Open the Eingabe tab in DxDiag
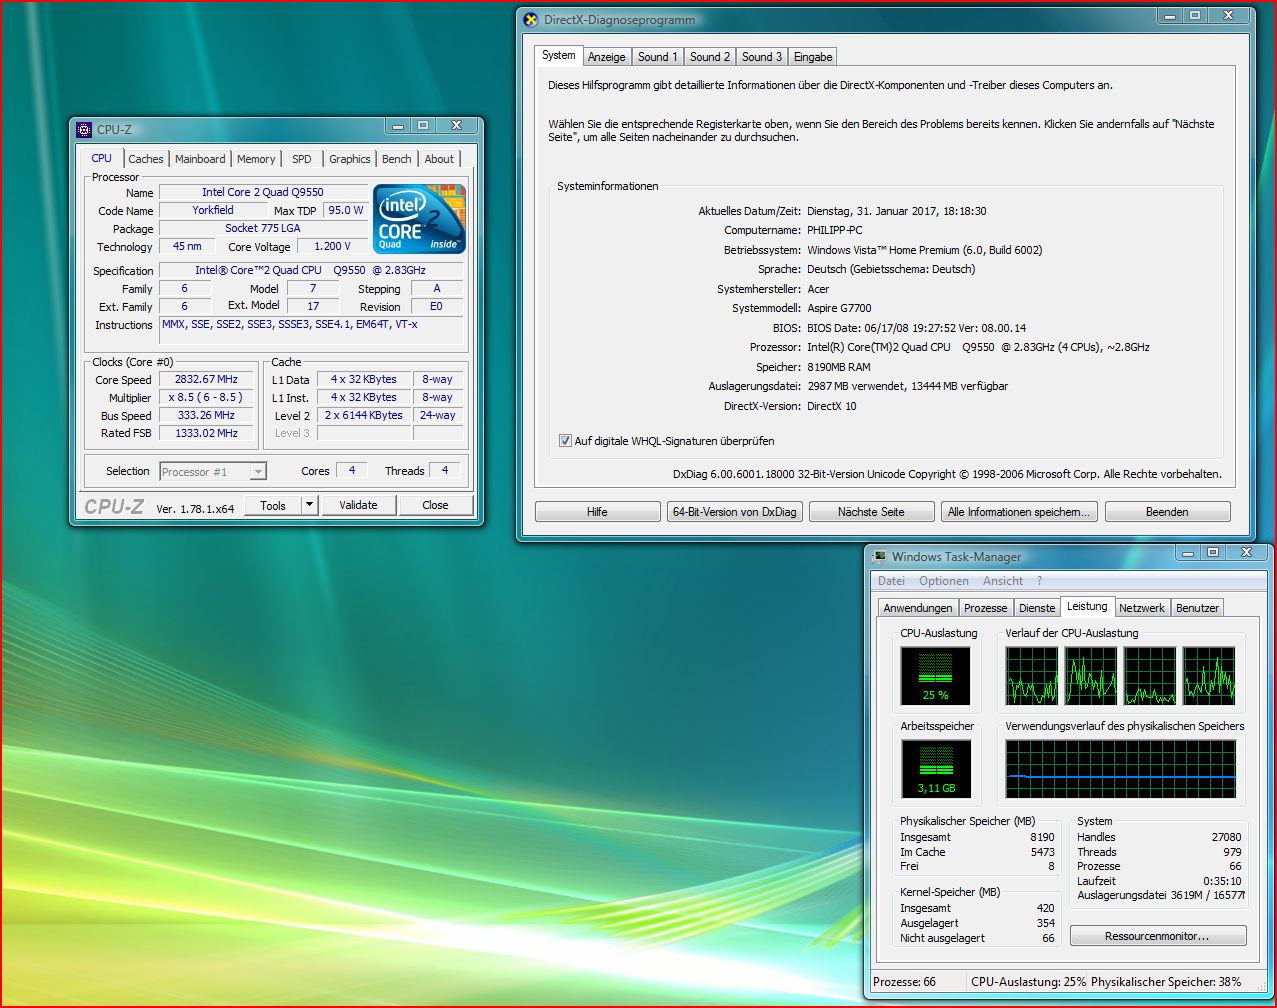 point(813,57)
